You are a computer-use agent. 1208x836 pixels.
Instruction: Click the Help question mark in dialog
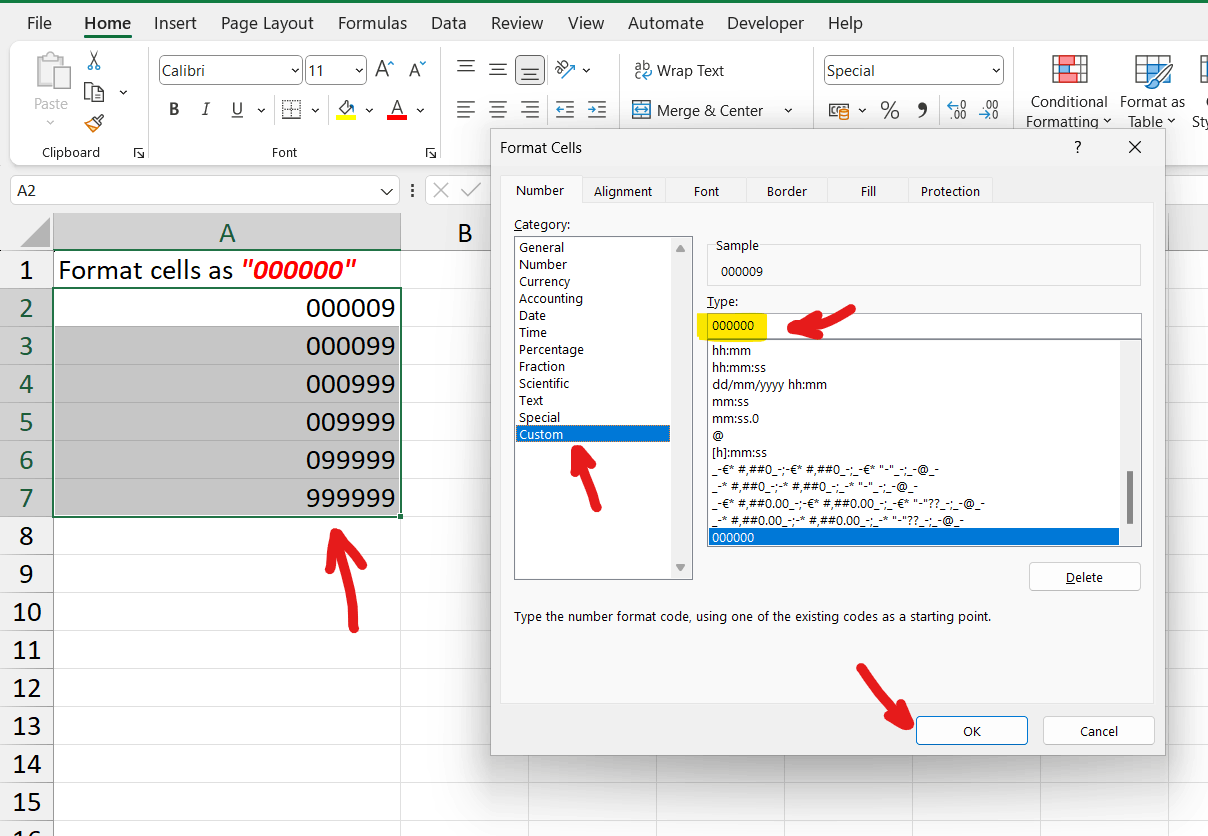(x=1078, y=147)
